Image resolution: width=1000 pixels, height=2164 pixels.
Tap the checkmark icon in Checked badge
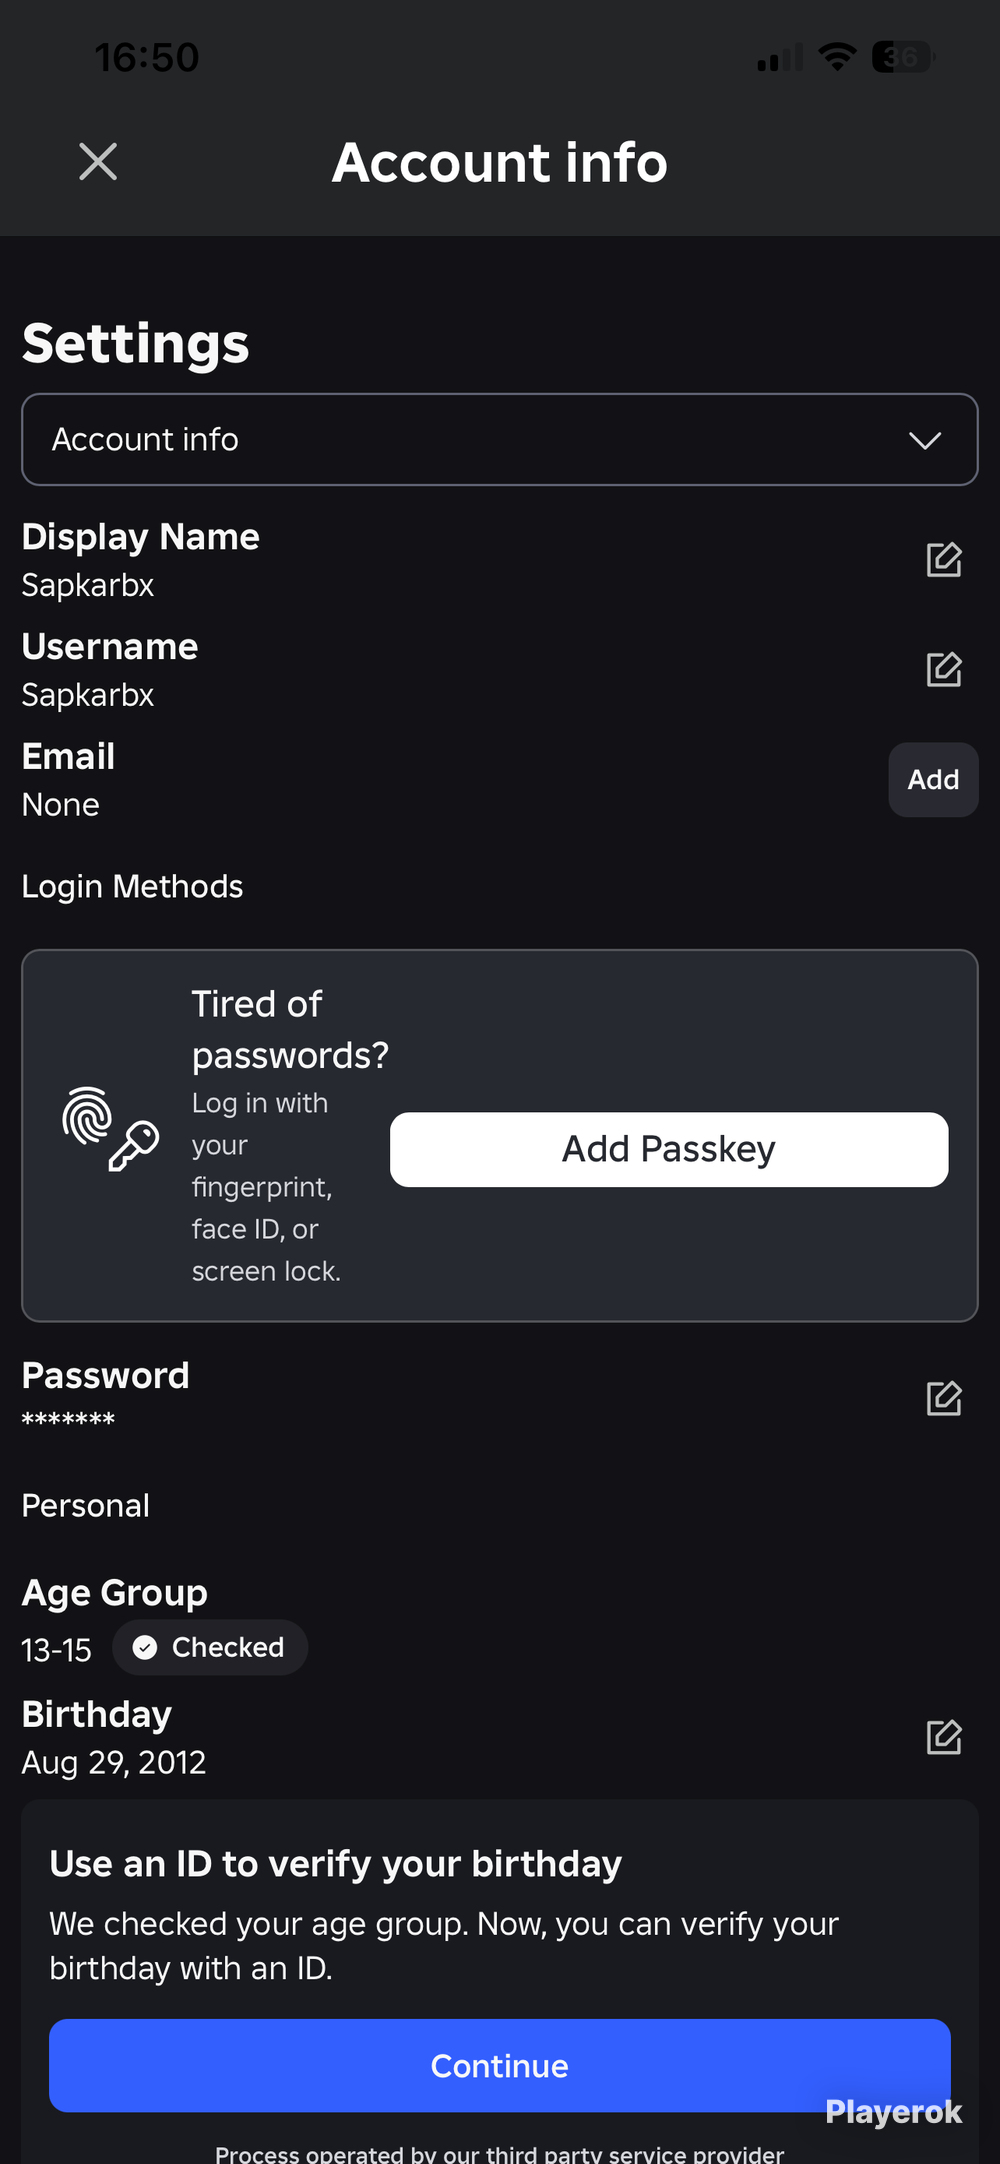pos(145,1647)
